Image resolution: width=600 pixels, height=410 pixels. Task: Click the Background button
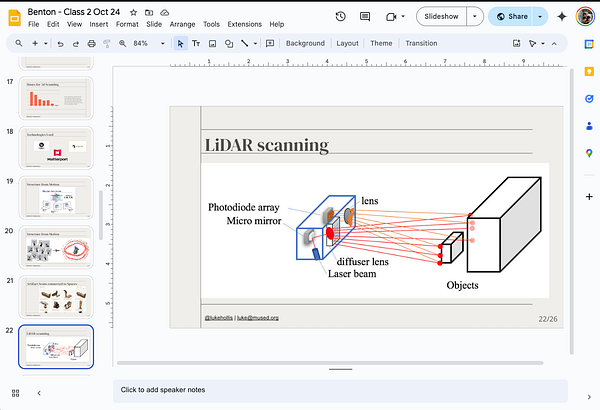pos(305,44)
